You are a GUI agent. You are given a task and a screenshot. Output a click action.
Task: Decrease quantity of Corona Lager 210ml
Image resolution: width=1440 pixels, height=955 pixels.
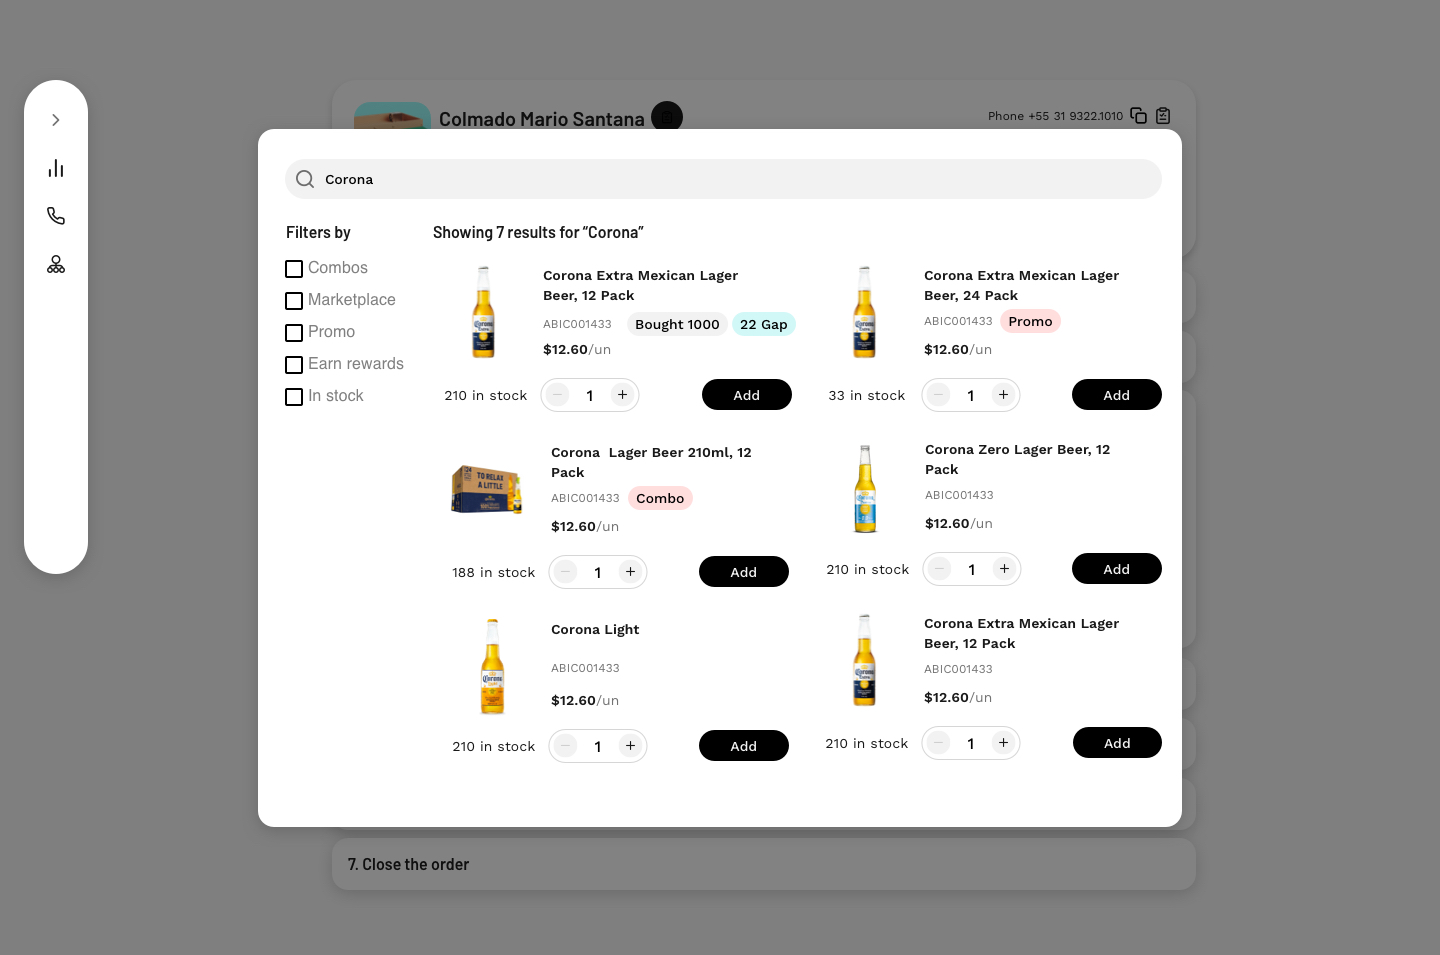point(566,572)
